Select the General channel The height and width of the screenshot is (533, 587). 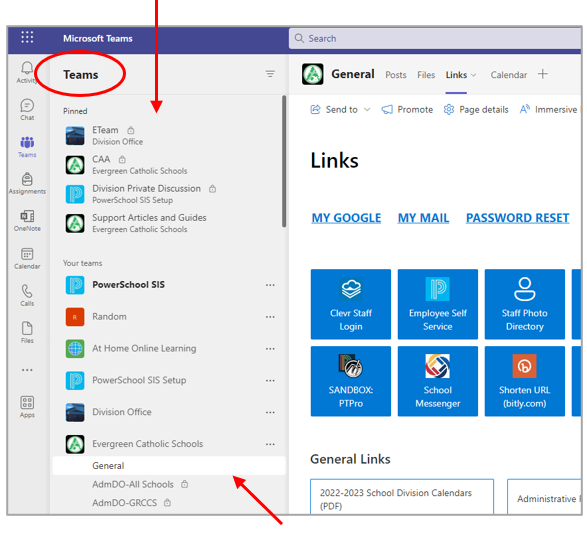[169, 466]
